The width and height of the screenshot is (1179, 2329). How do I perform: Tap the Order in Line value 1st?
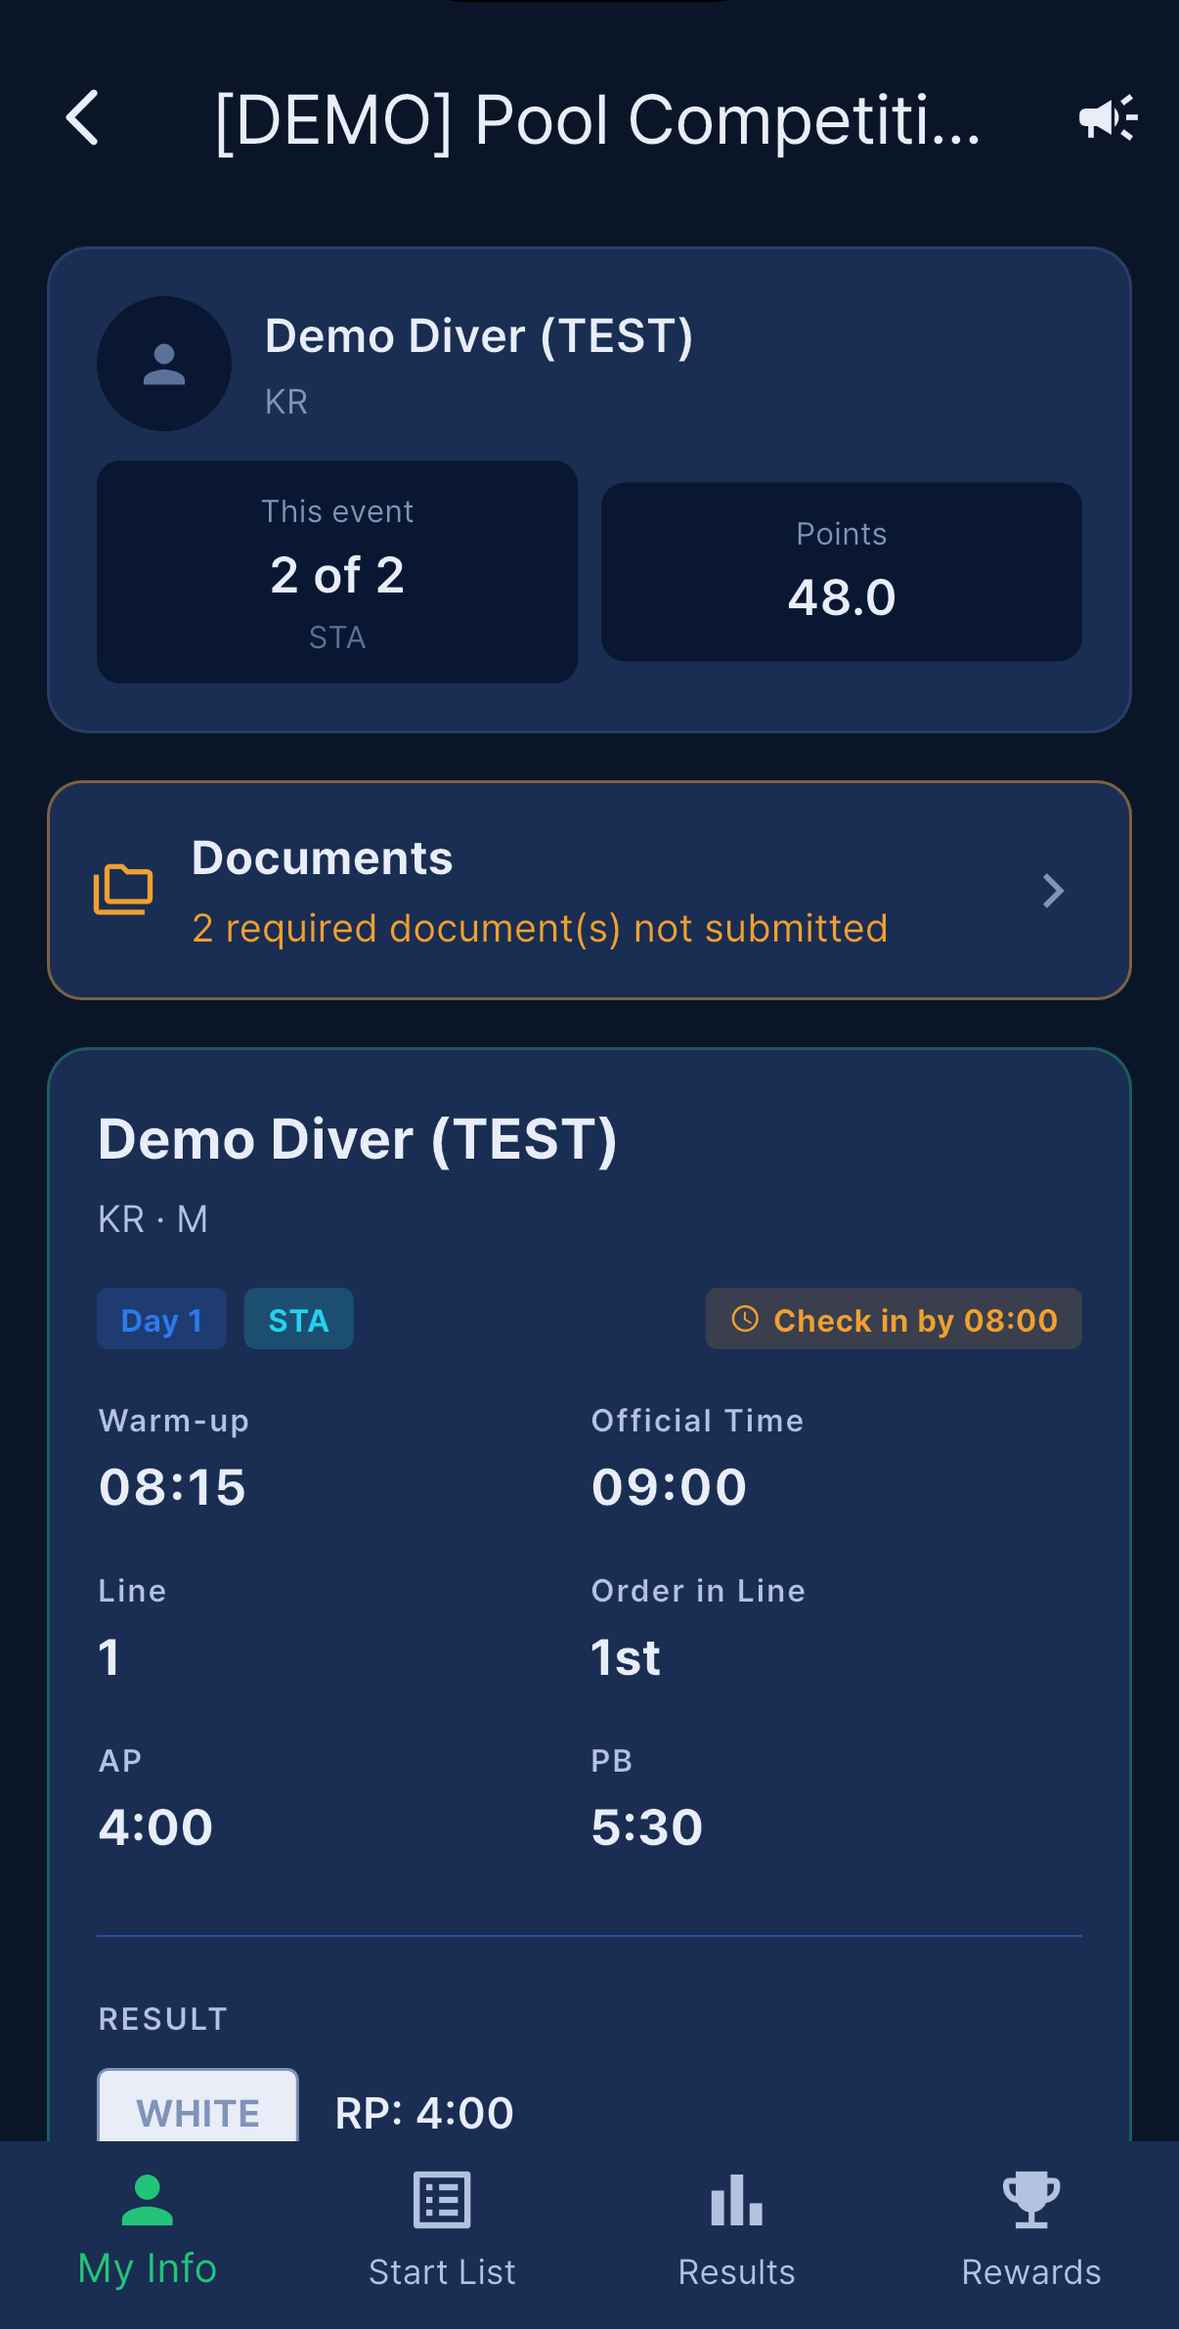[x=626, y=1657]
